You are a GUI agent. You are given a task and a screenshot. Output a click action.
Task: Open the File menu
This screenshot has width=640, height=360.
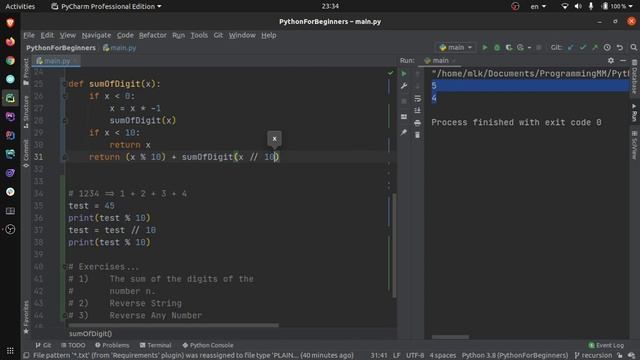tap(29, 35)
